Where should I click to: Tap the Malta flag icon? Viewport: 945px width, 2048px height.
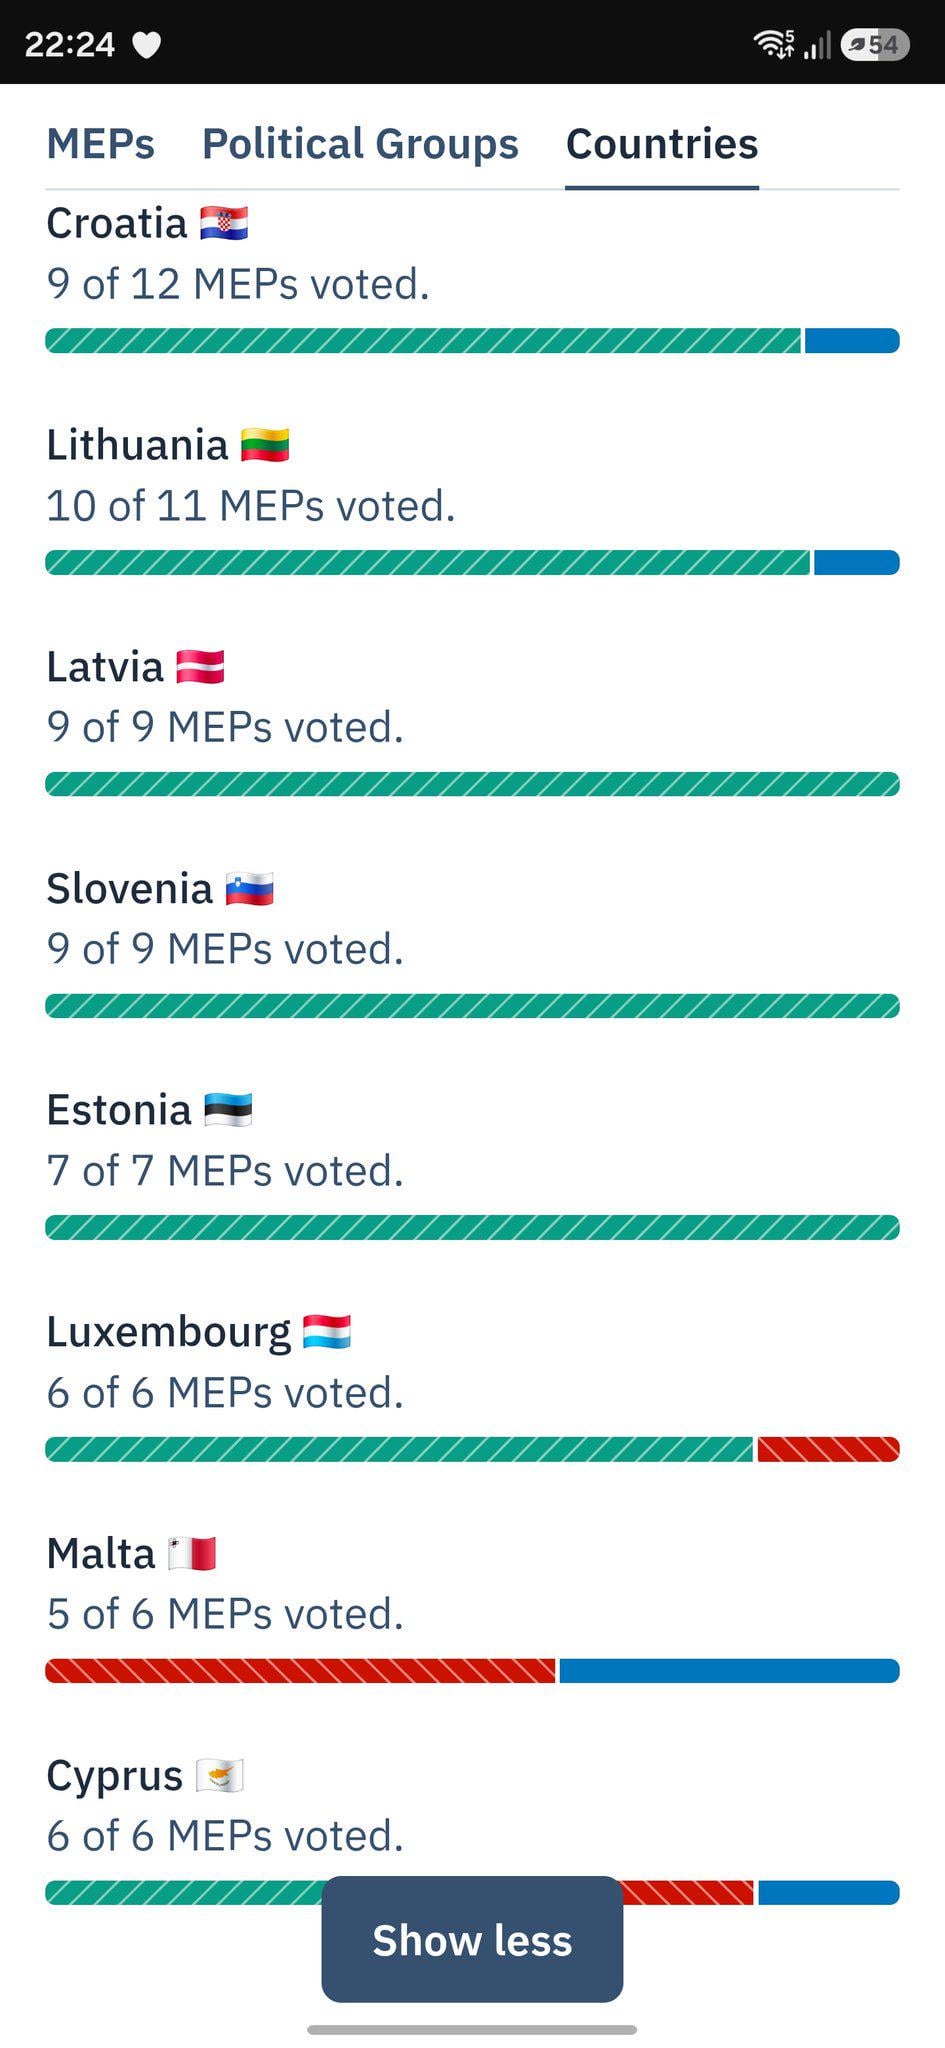(x=192, y=1554)
